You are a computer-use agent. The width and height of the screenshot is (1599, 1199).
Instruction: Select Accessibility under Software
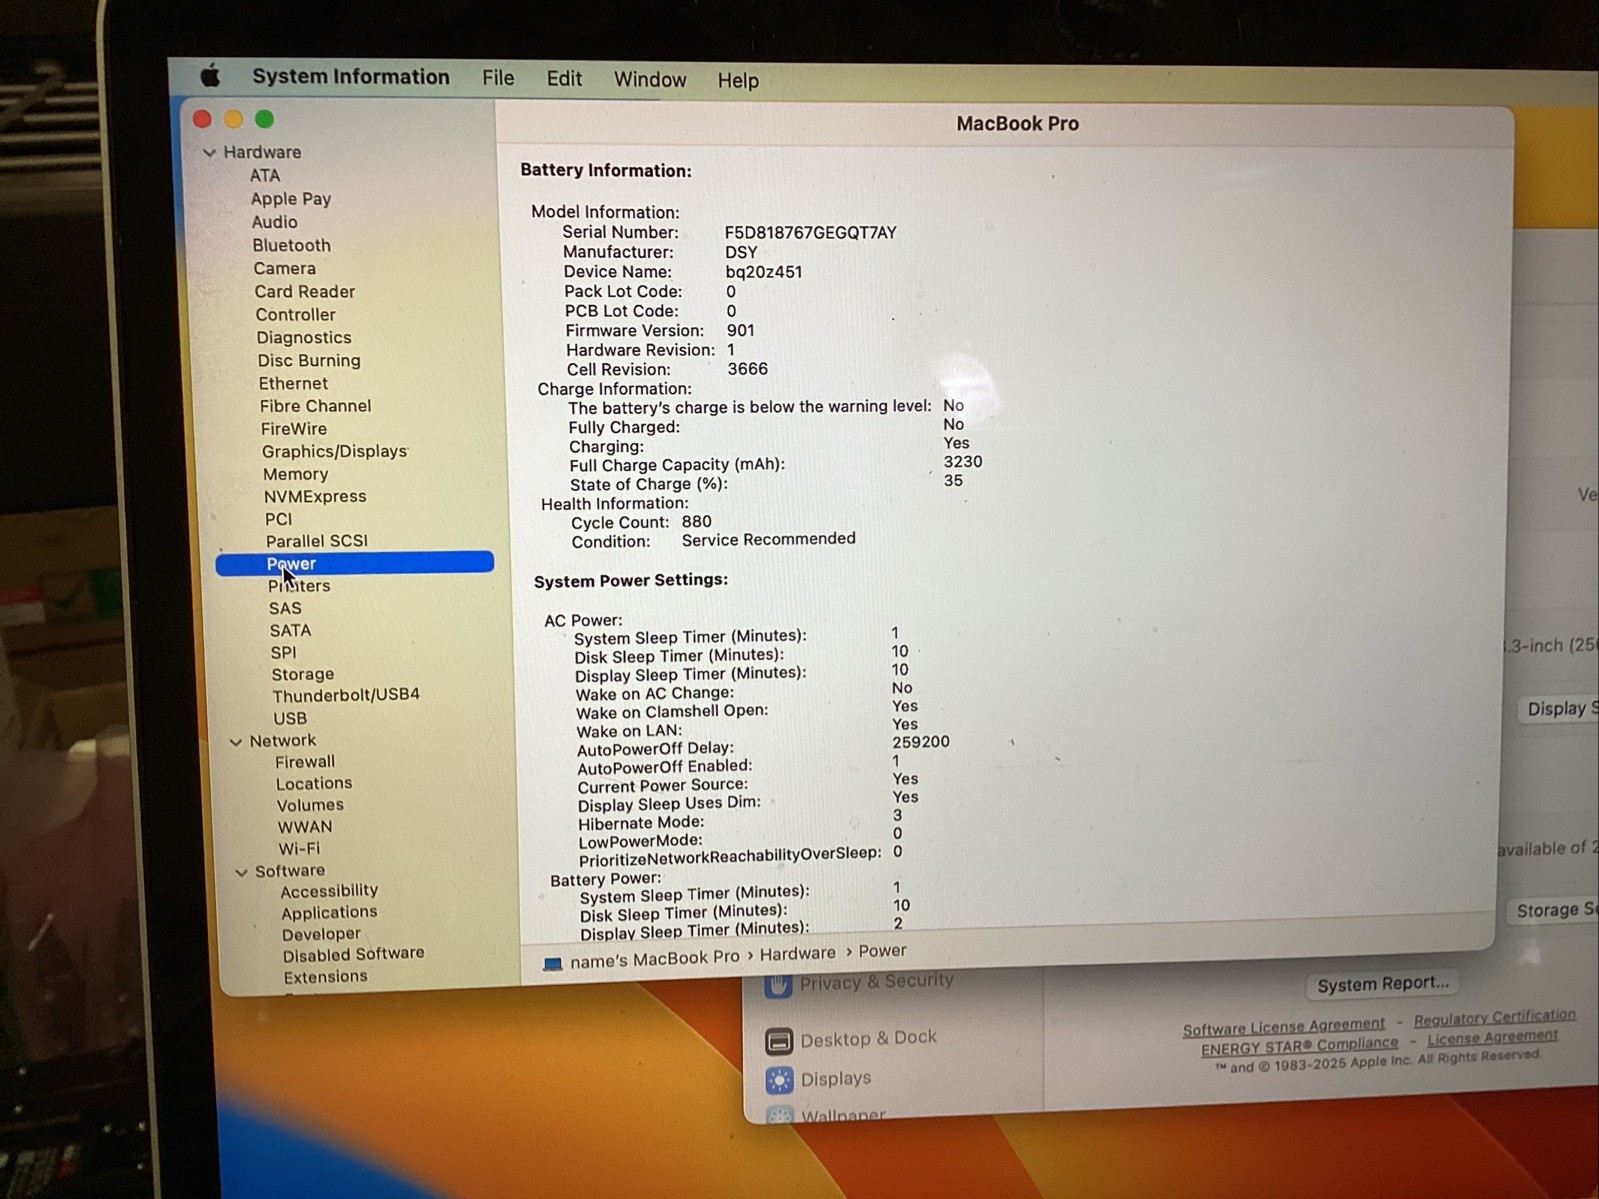[x=329, y=891]
